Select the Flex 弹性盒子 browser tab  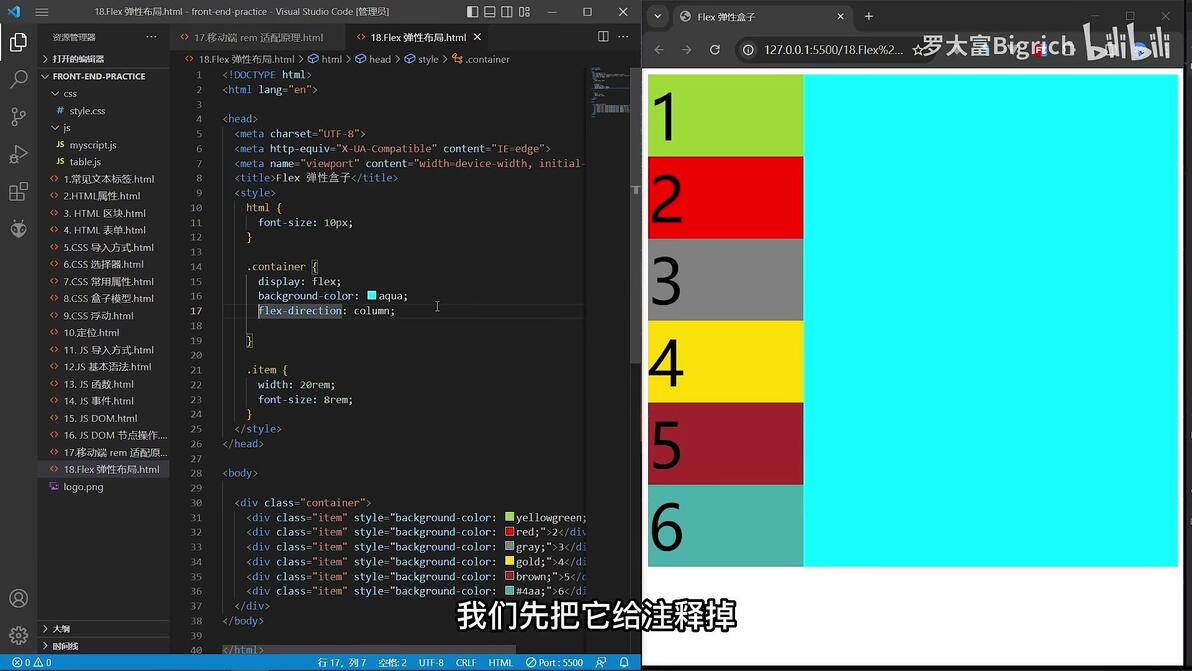pos(762,16)
